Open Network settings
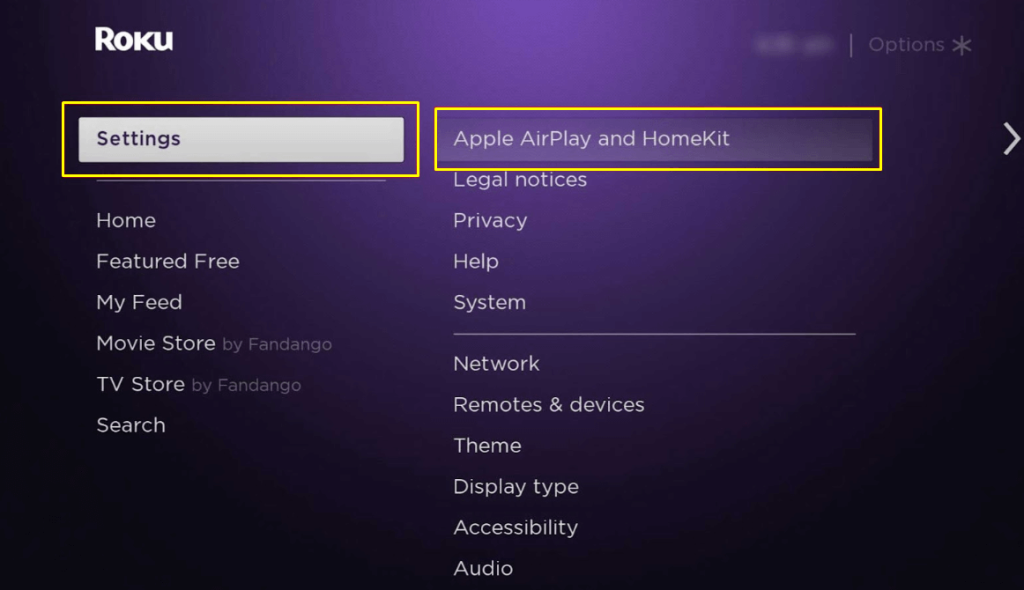1024x590 pixels. (496, 364)
